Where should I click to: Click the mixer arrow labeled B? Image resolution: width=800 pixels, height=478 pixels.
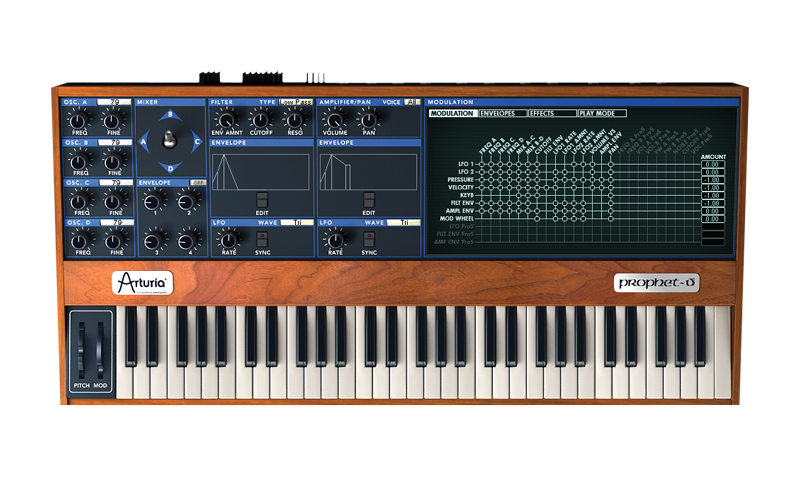coord(170,115)
